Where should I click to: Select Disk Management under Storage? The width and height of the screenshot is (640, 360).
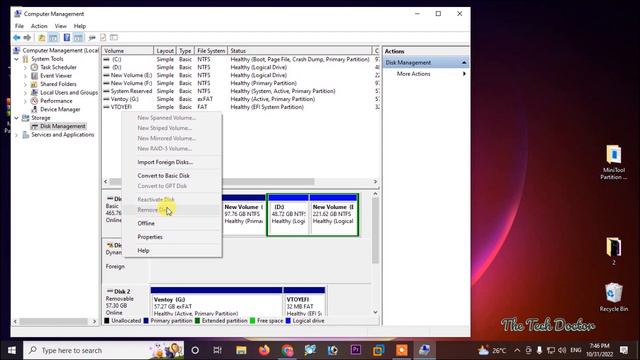63,126
